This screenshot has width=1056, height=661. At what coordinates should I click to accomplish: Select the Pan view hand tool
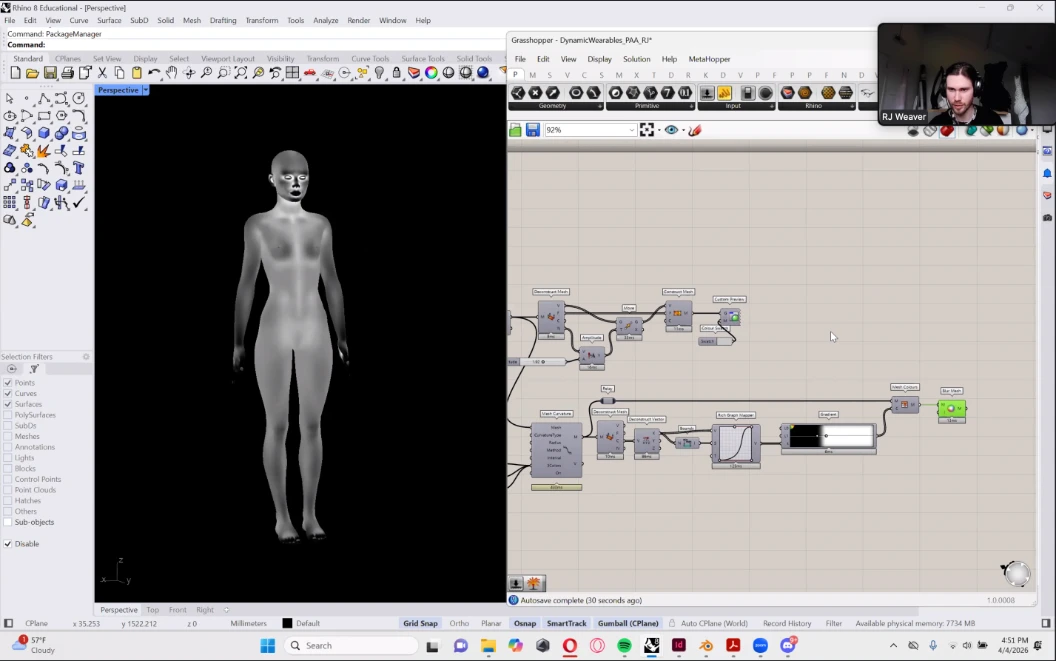[171, 73]
